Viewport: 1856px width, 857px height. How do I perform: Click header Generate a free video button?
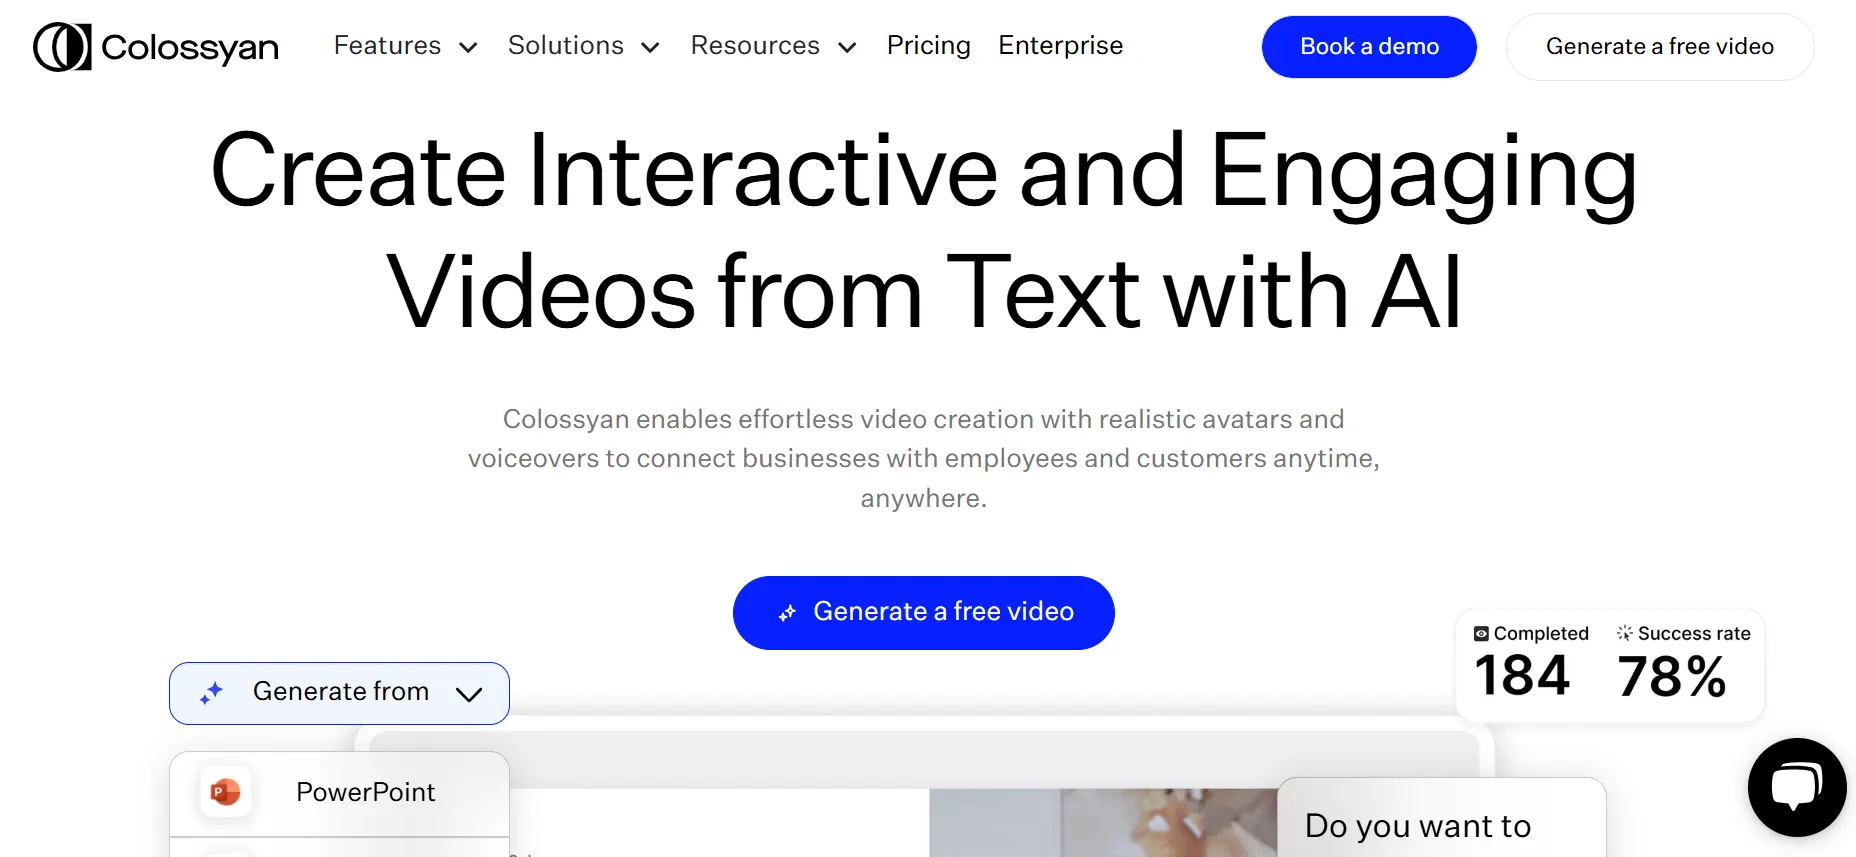coord(1660,47)
